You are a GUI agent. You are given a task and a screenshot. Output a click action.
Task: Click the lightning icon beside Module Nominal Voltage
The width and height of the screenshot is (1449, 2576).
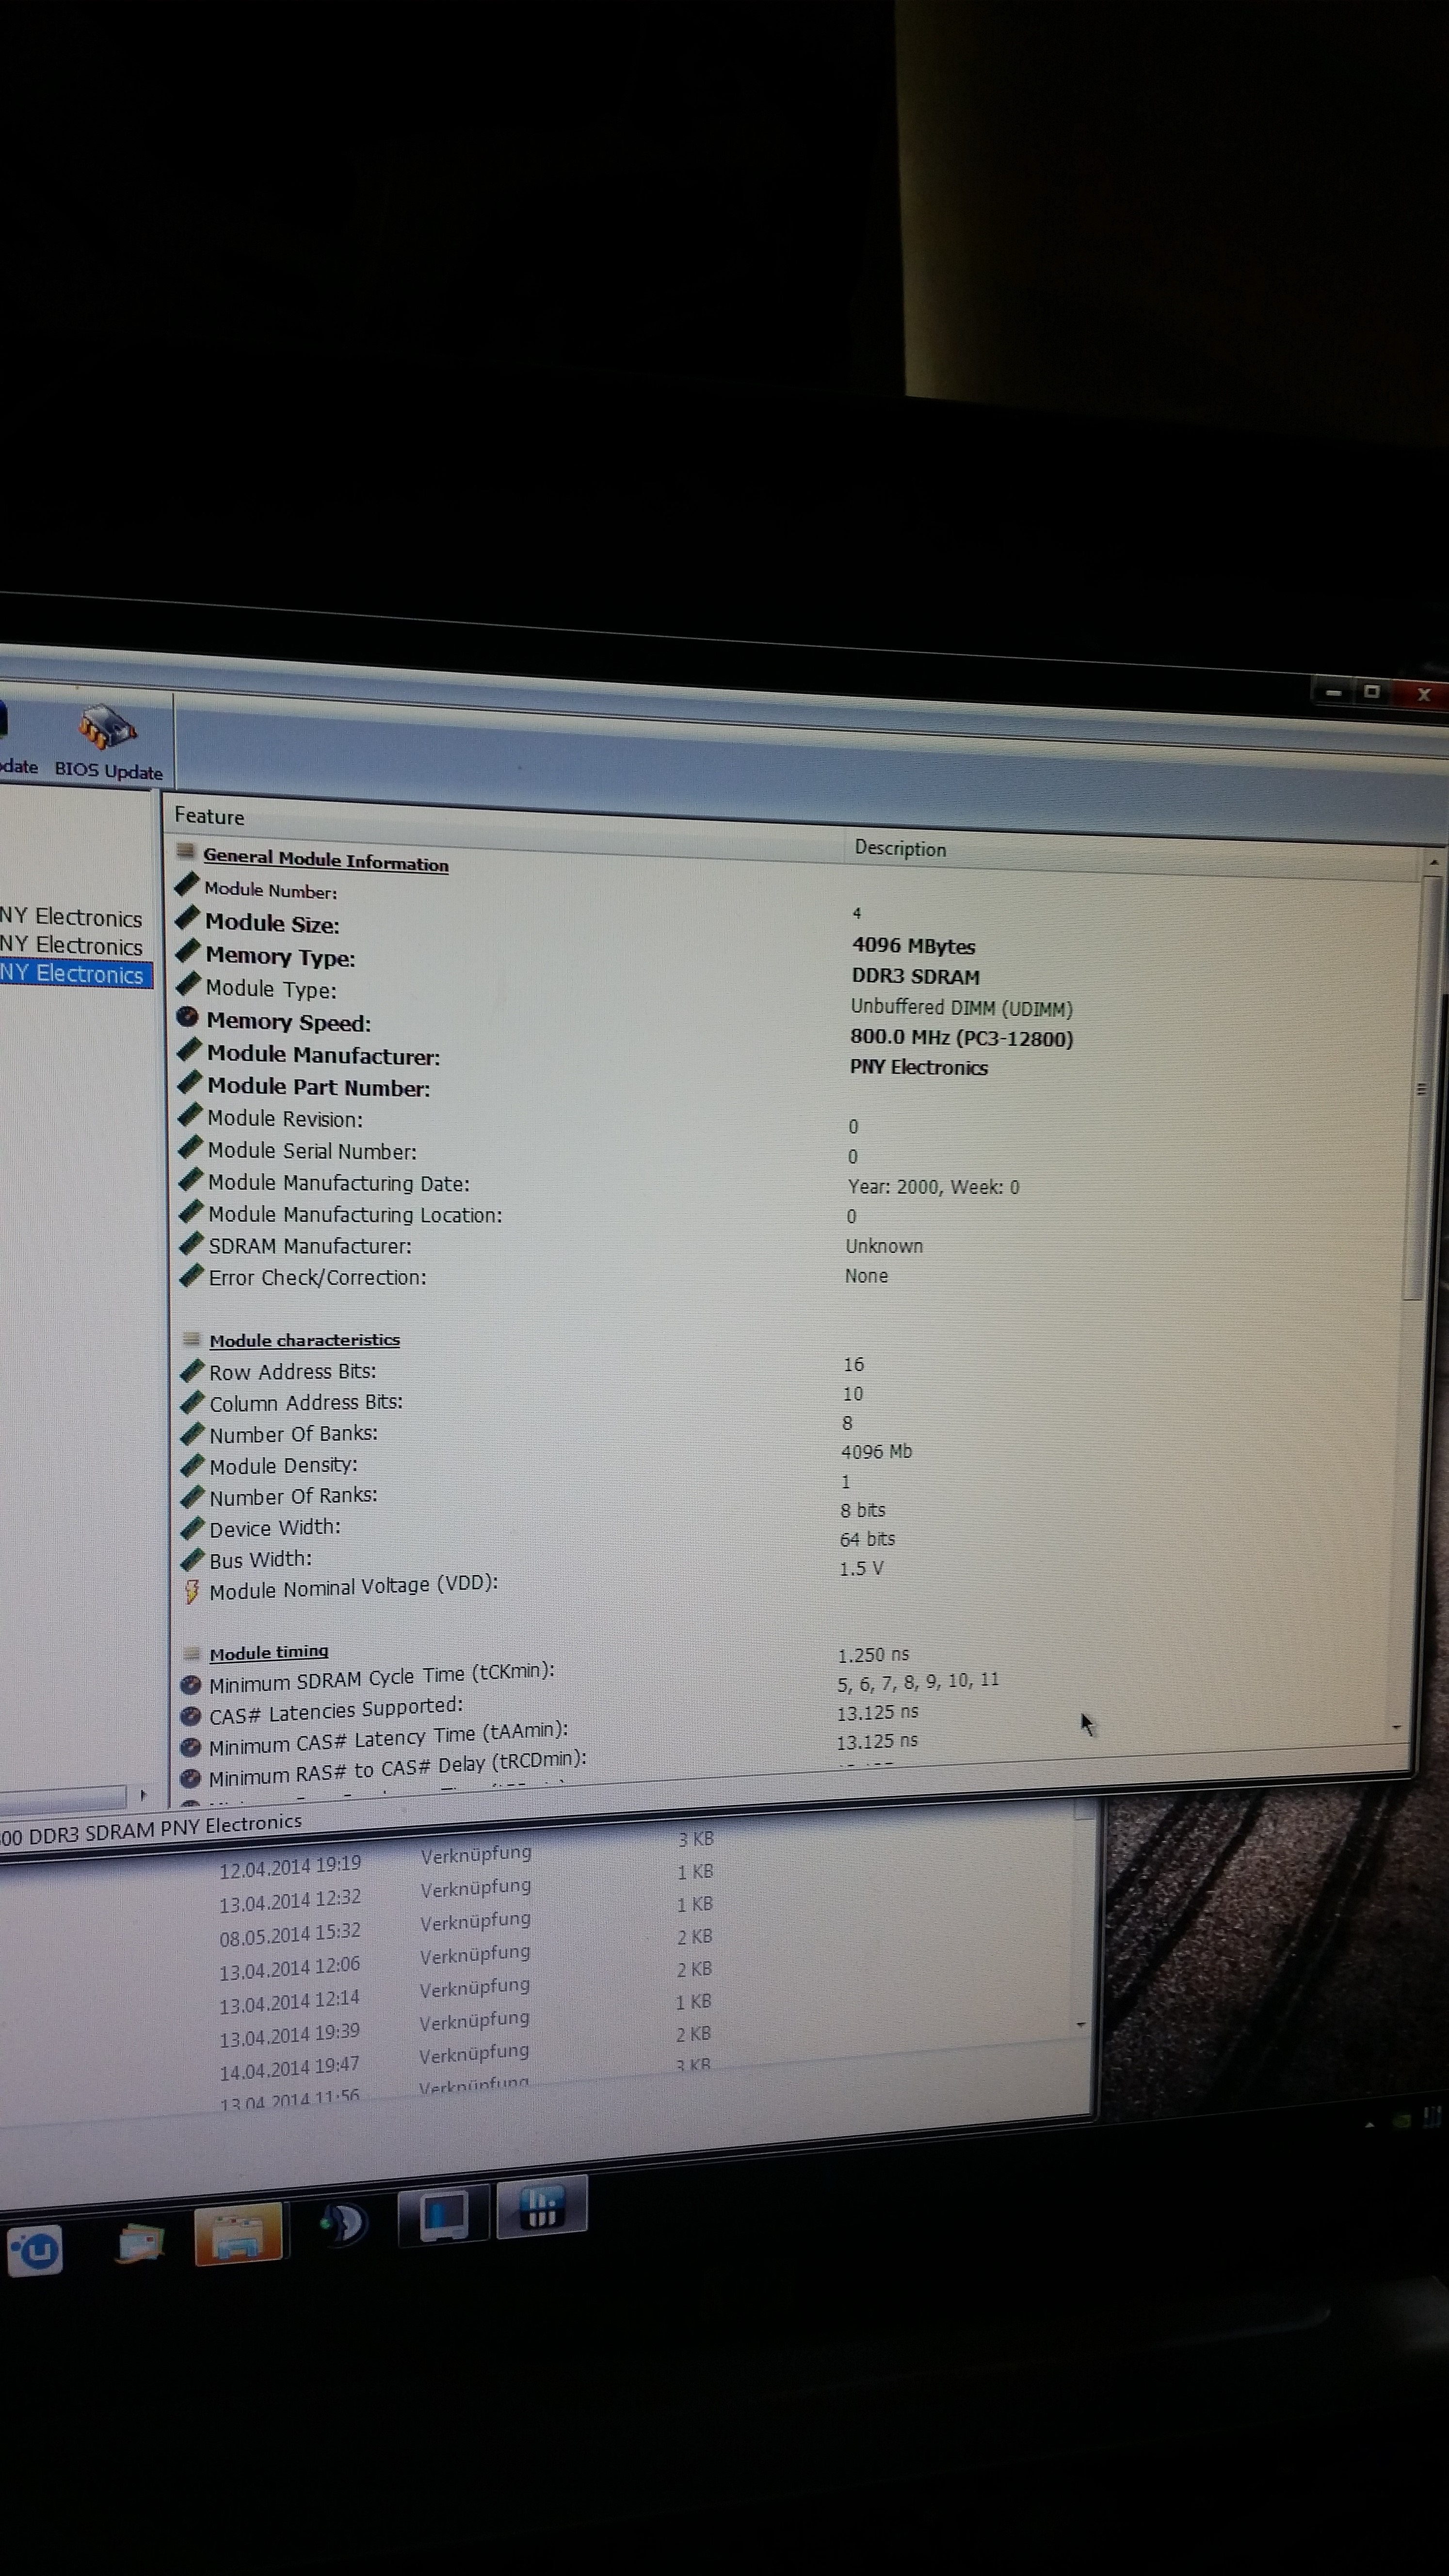click(x=192, y=1591)
